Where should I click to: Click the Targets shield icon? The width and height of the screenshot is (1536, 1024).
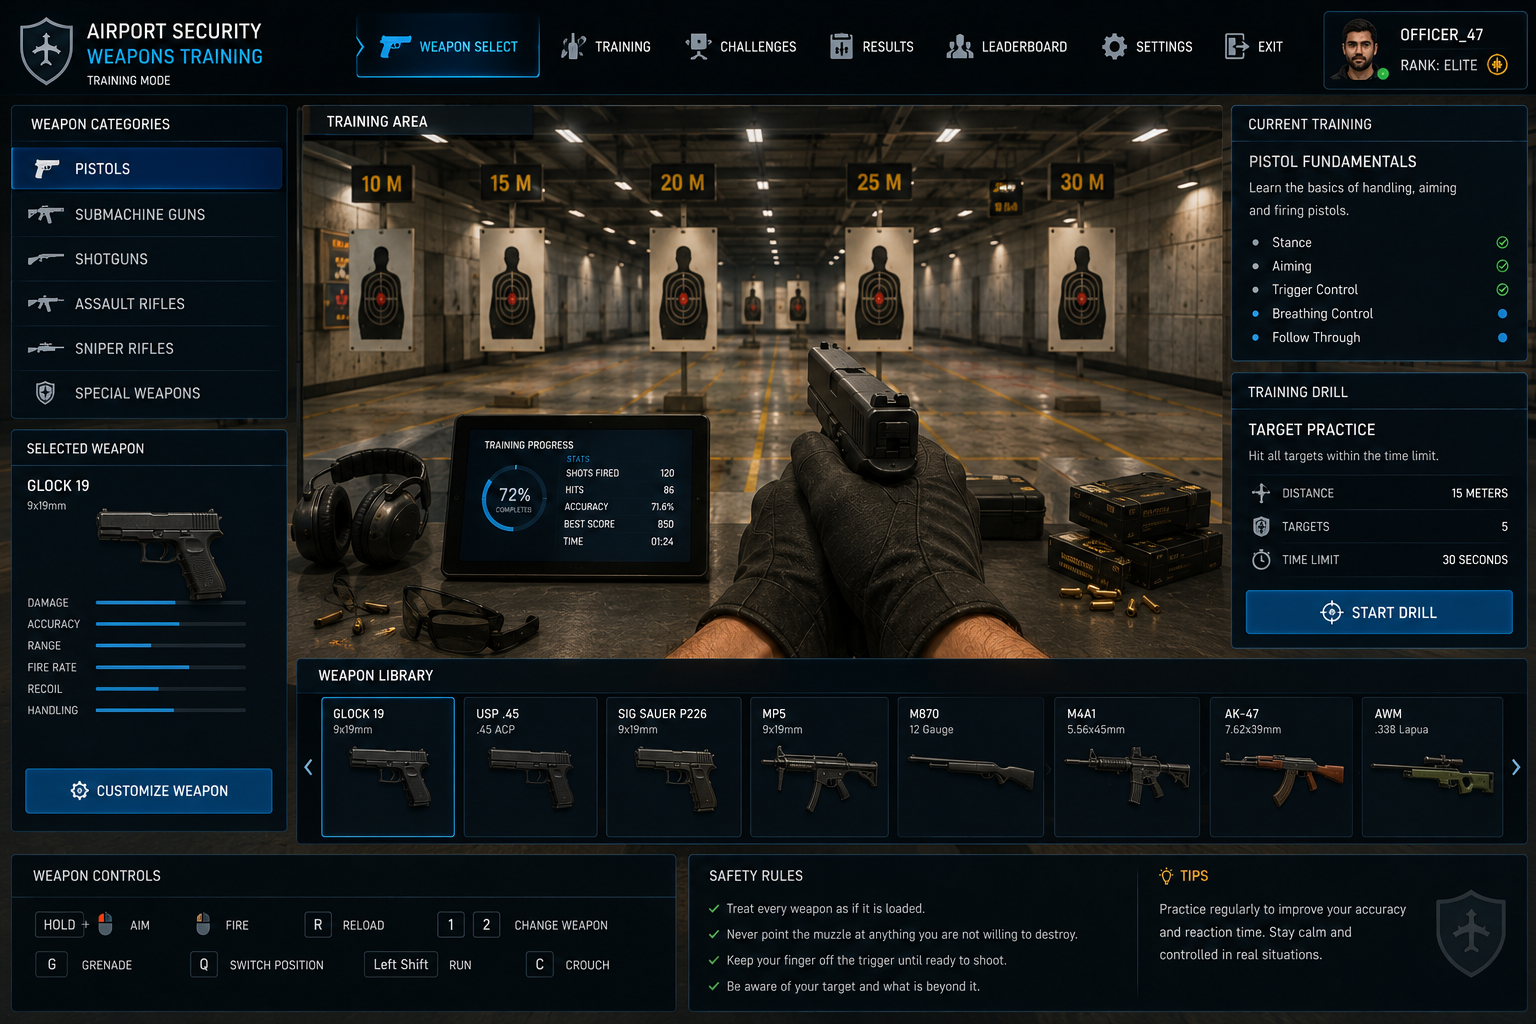(x=1261, y=526)
